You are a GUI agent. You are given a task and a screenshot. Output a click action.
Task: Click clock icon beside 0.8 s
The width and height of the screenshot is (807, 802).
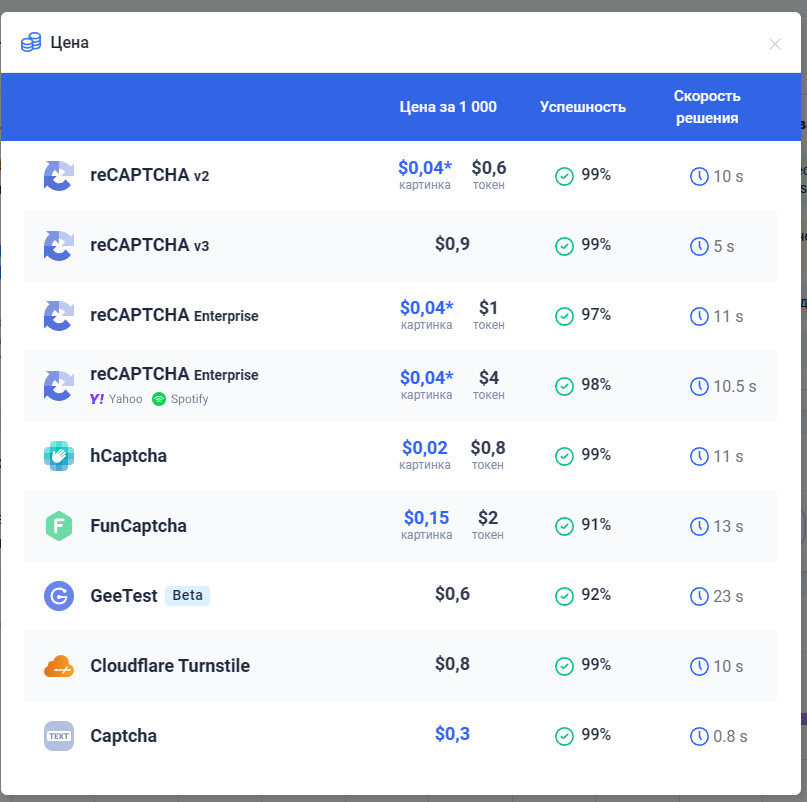coord(699,737)
